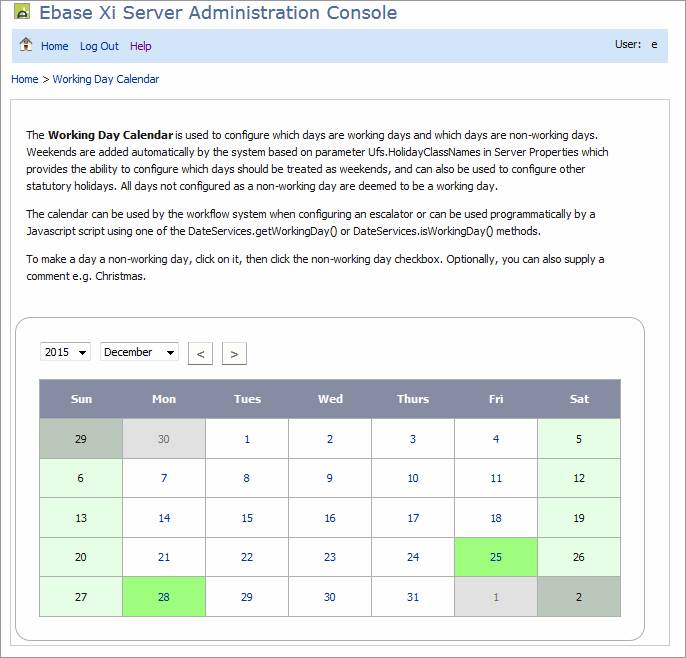Screen dimensions: 686x658
Task: Choose Wednesday December 16
Action: [x=330, y=518]
